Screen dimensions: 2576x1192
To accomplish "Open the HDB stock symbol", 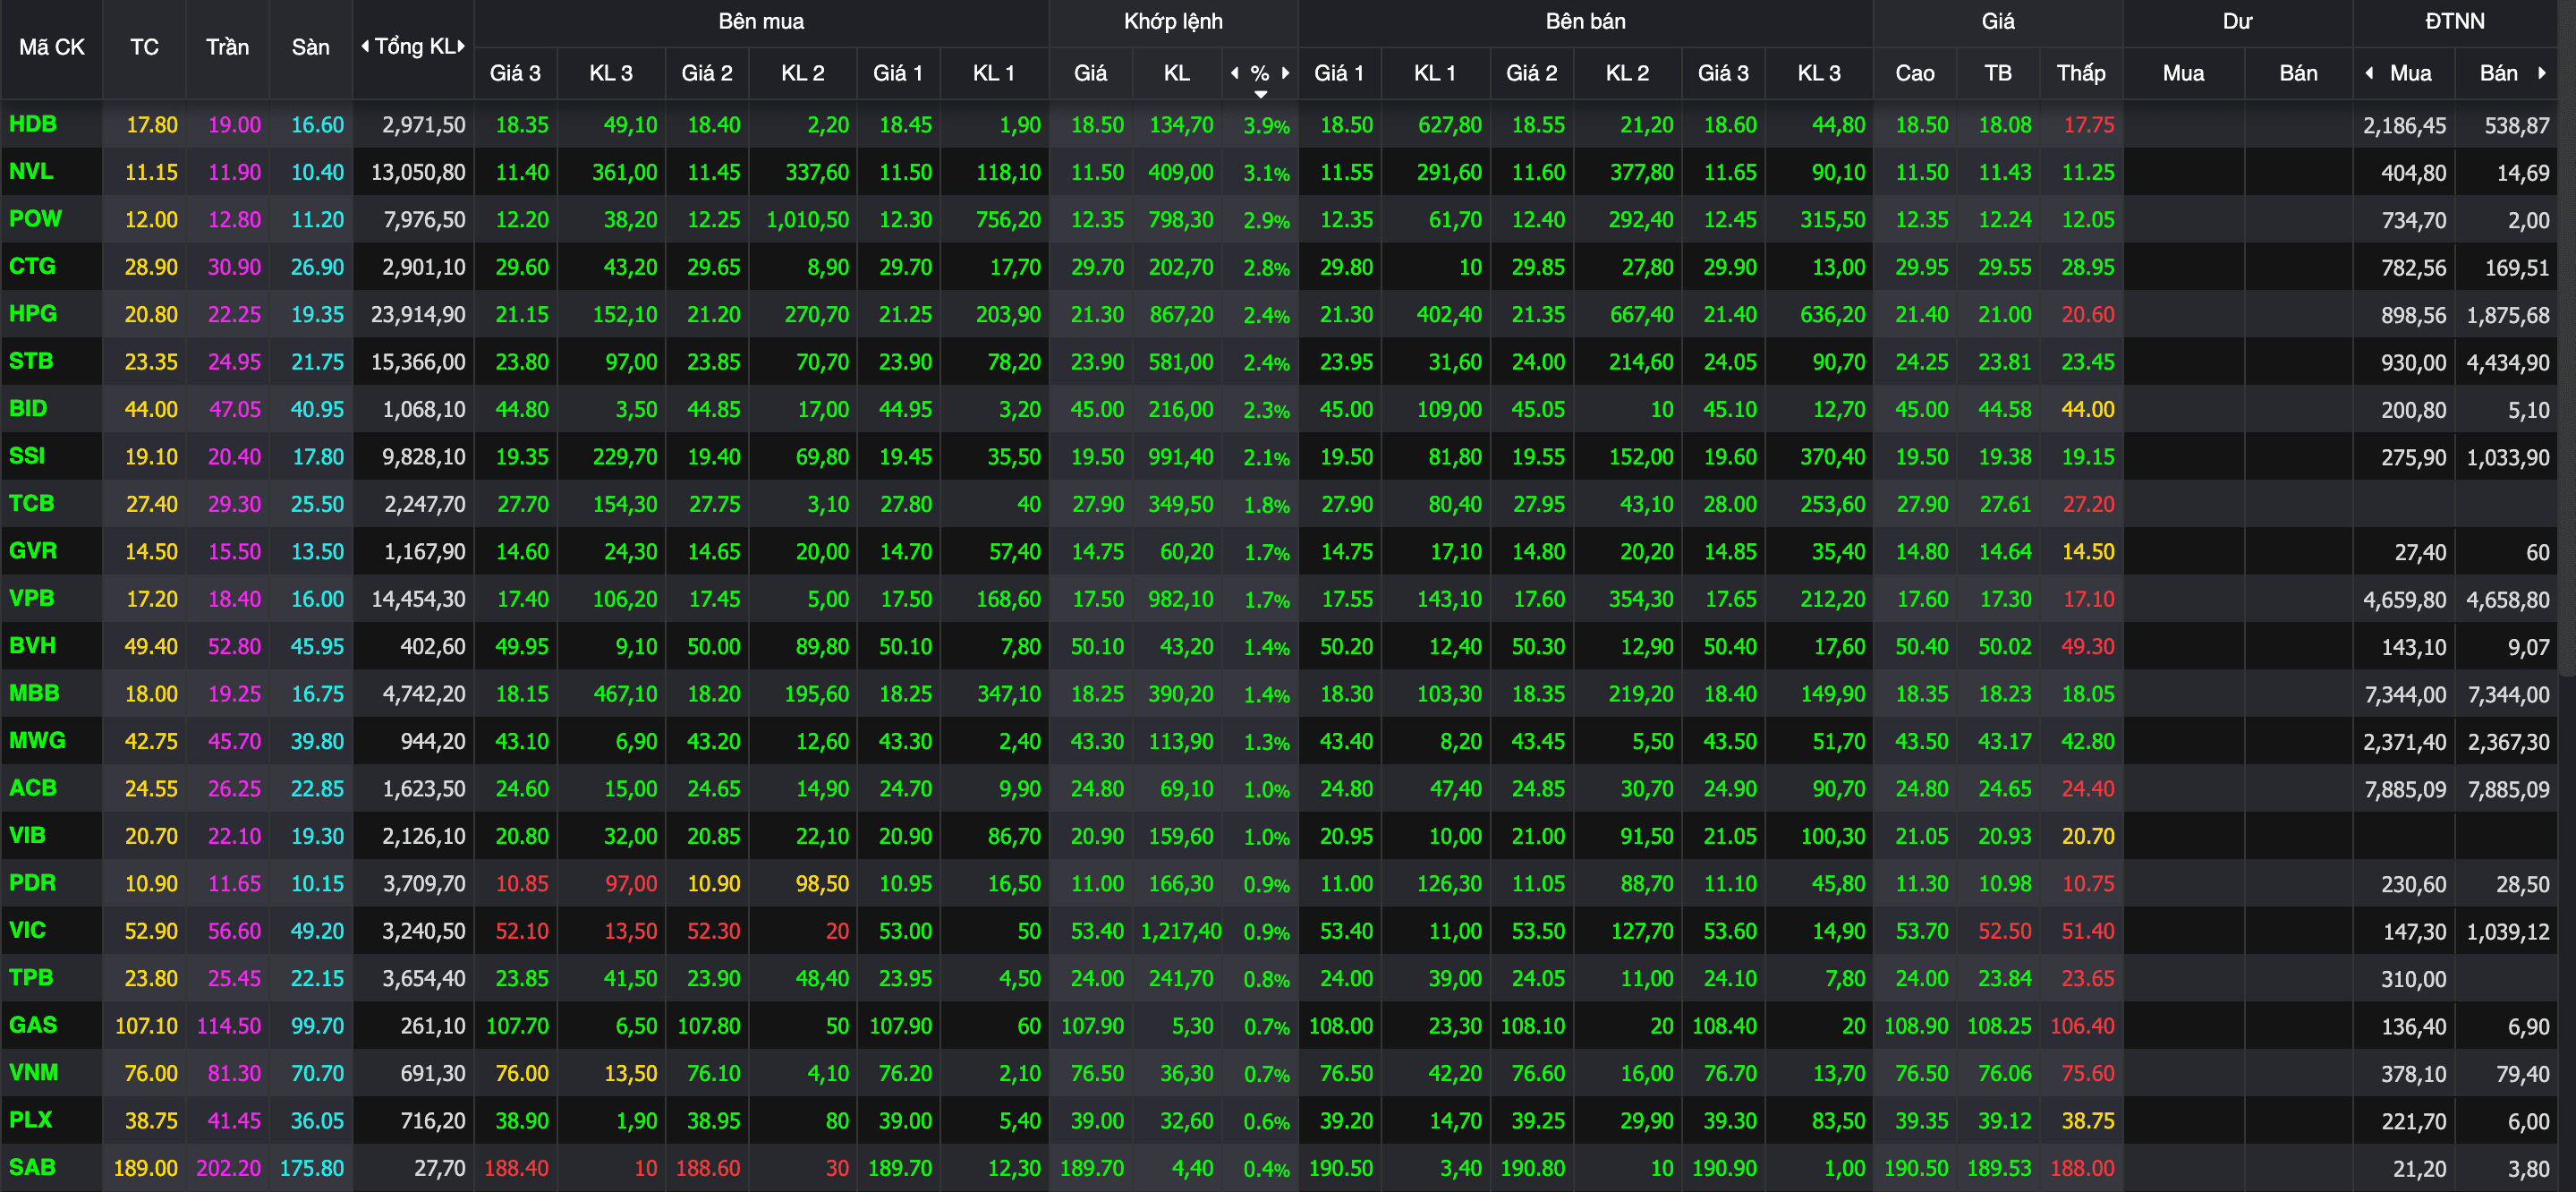I will tap(33, 124).
